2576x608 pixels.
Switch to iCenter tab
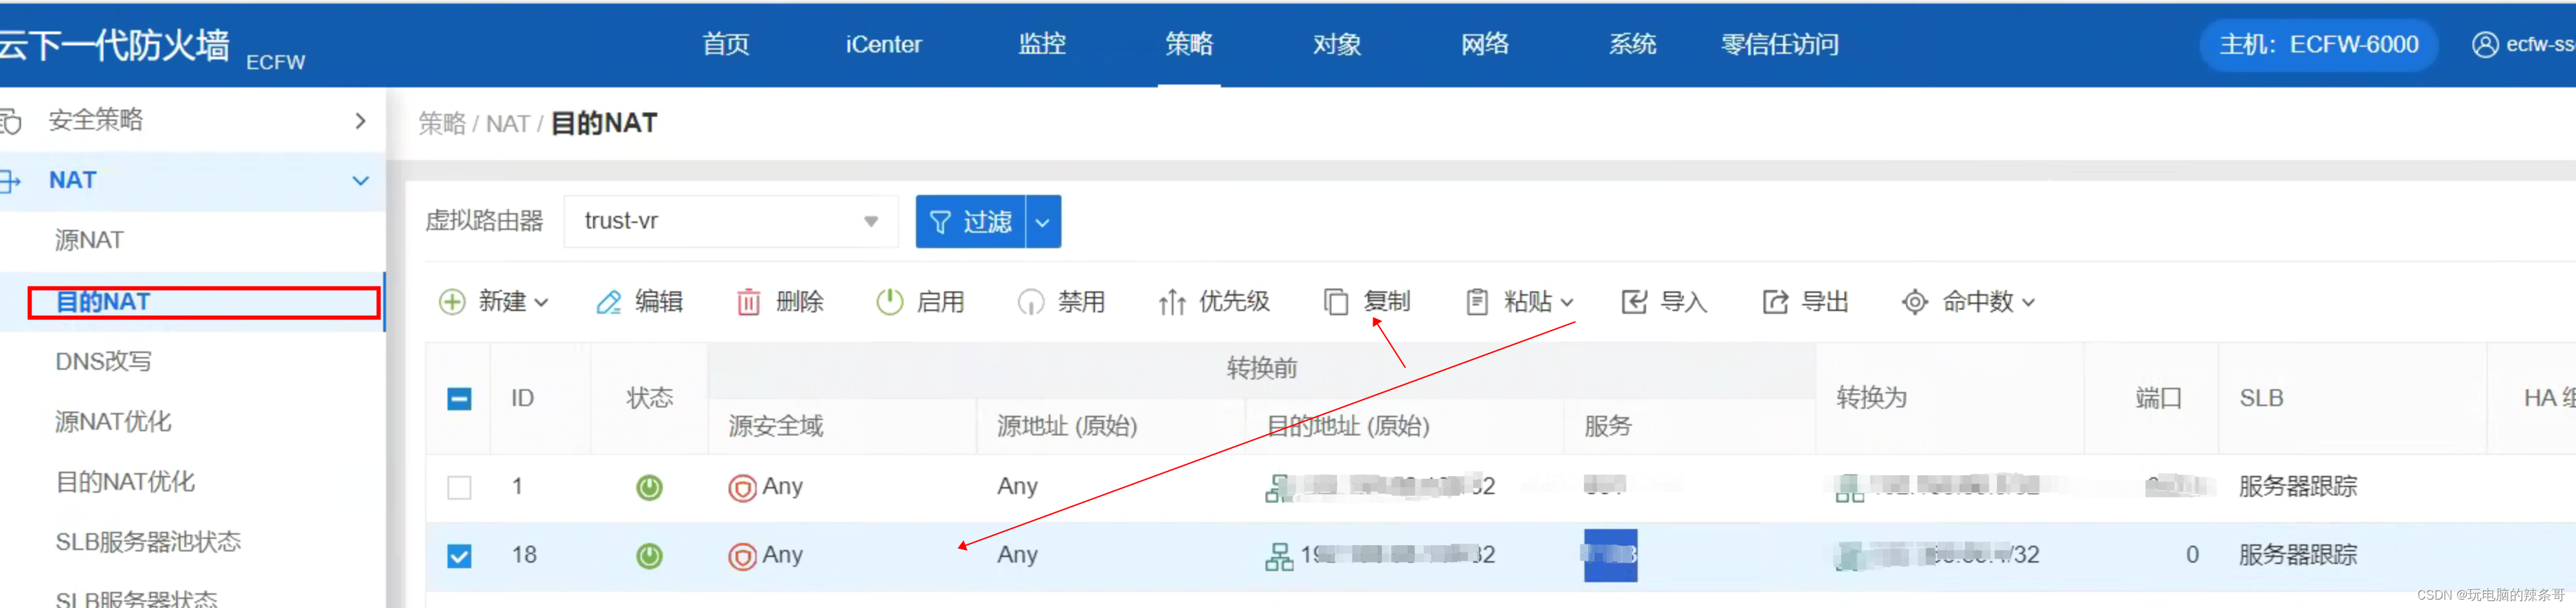pyautogui.click(x=883, y=44)
